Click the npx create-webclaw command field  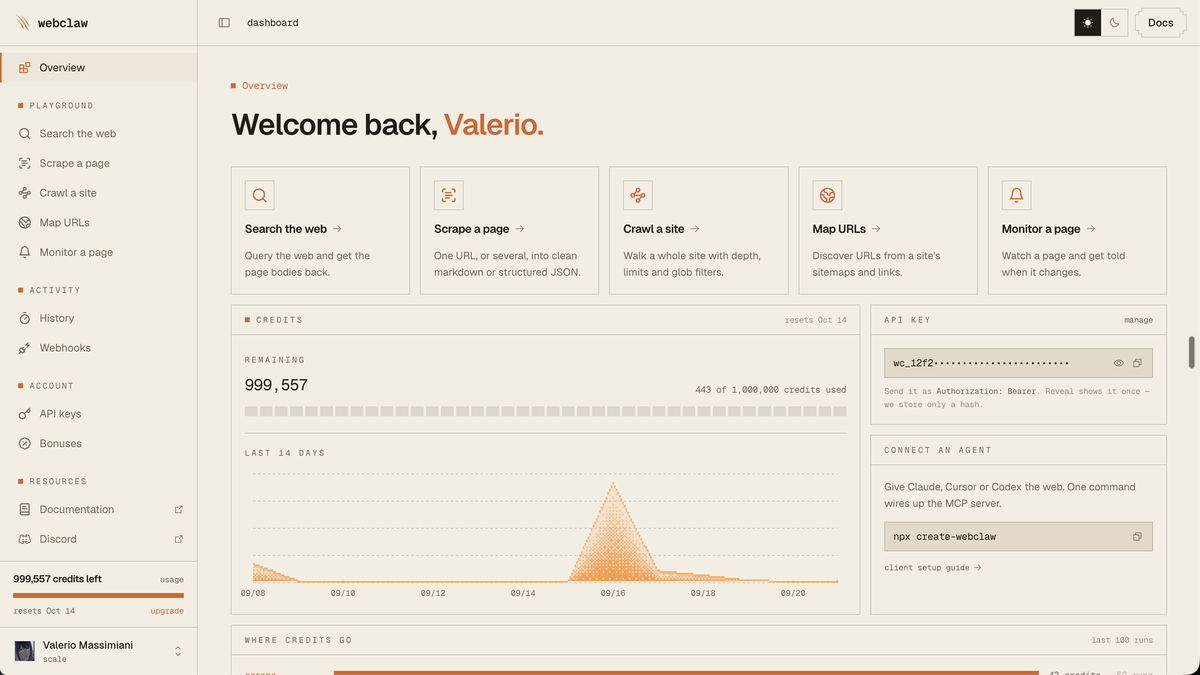tap(1018, 537)
